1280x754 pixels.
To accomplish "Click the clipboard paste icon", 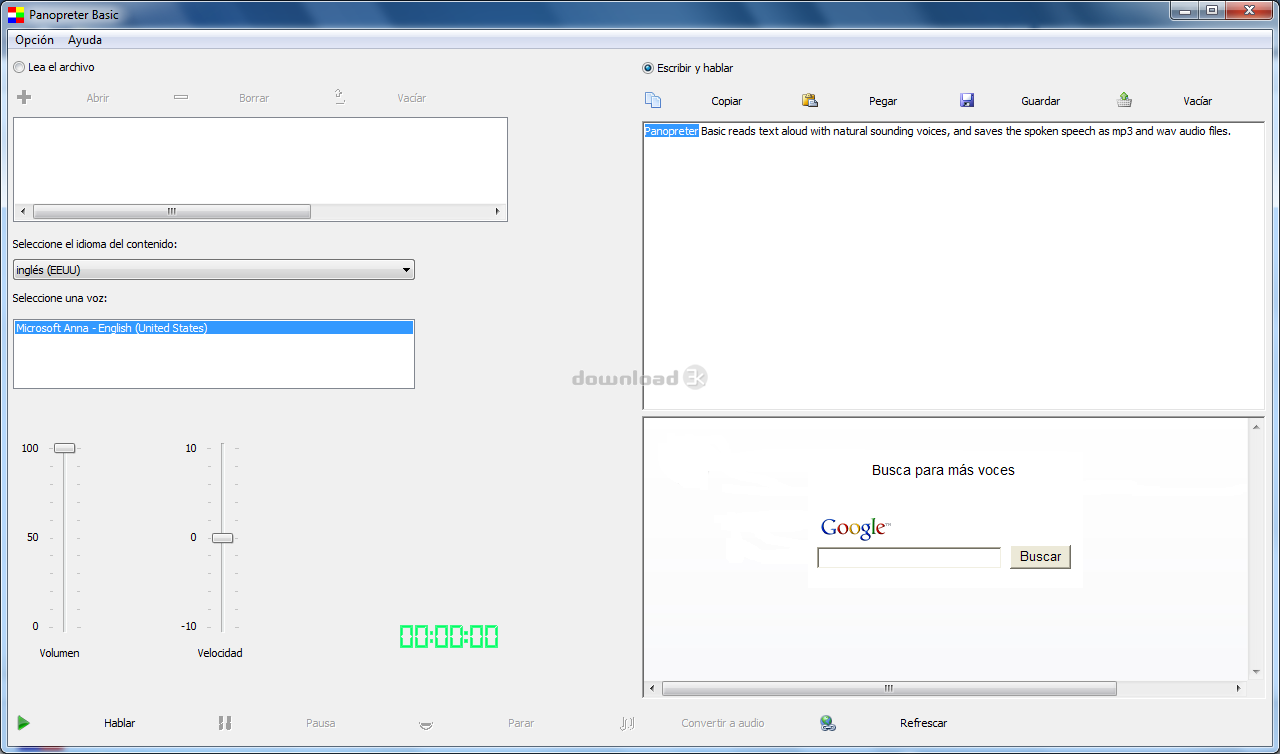I will 810,100.
